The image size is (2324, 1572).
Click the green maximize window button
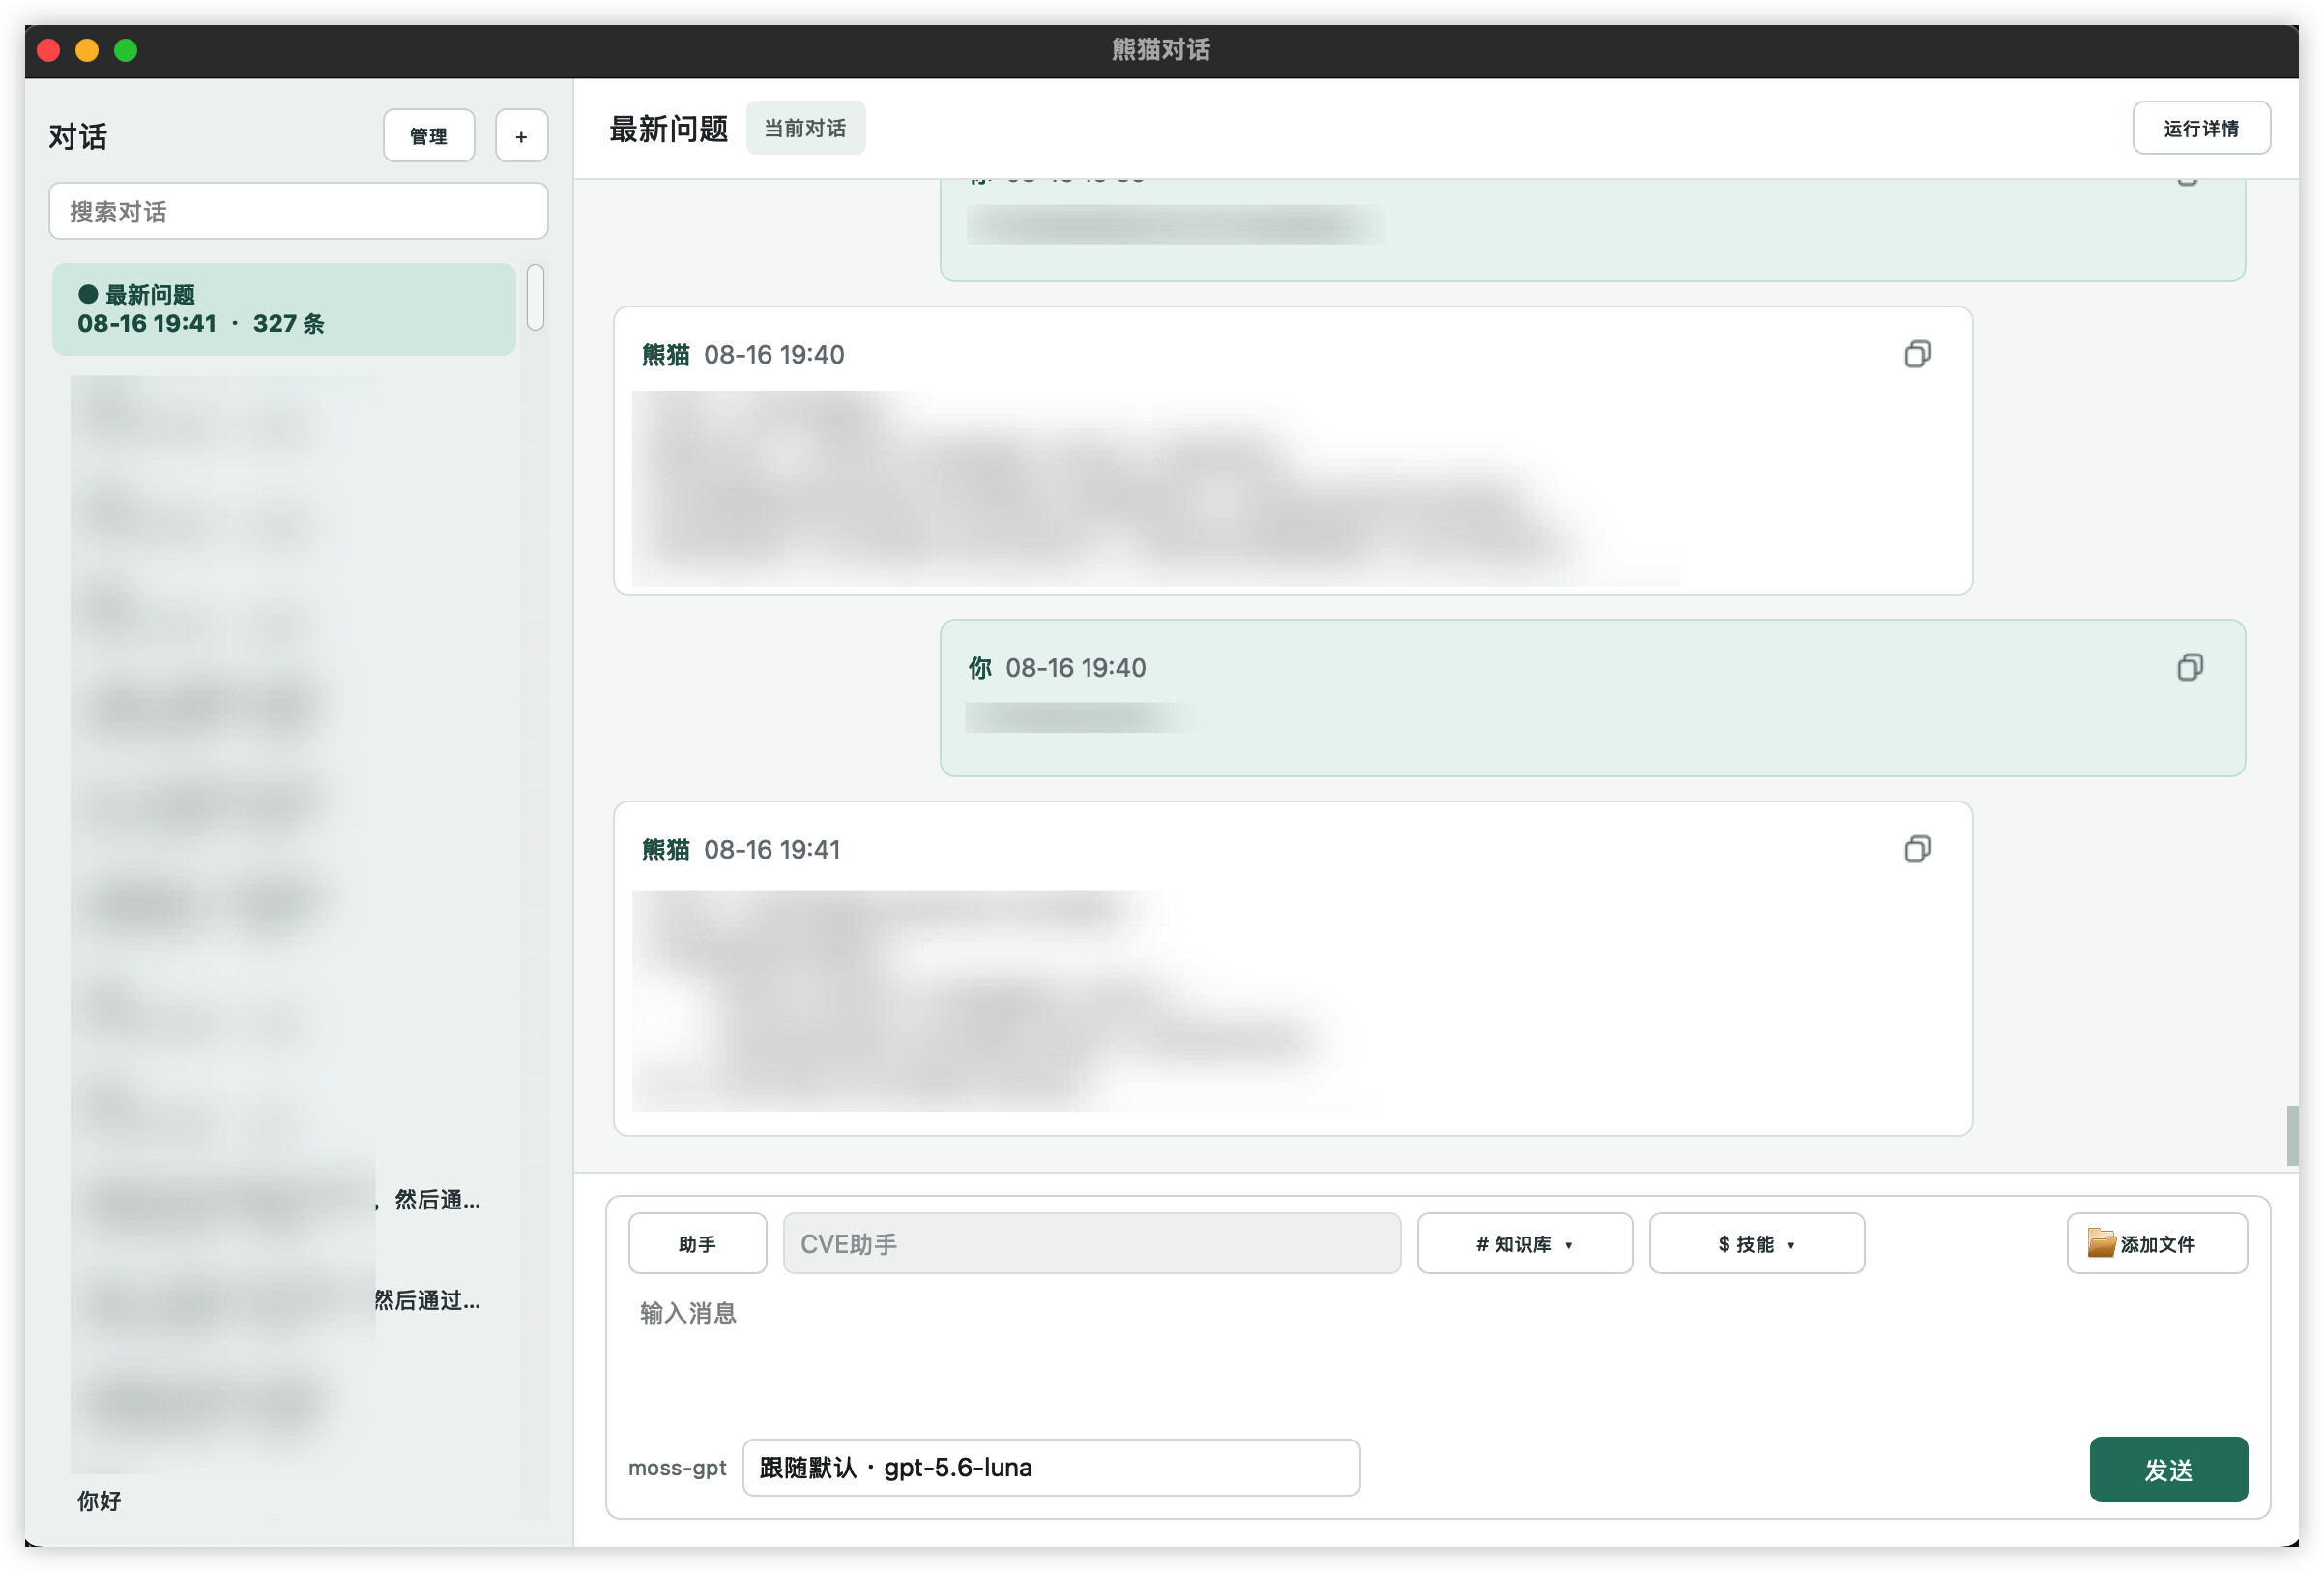tap(125, 50)
